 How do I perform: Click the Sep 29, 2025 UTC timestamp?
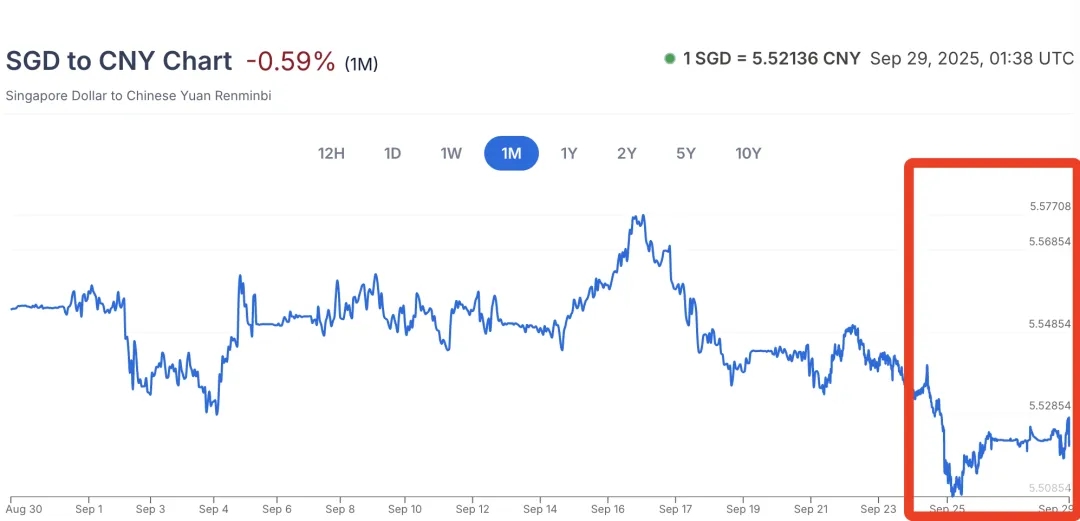tap(971, 59)
